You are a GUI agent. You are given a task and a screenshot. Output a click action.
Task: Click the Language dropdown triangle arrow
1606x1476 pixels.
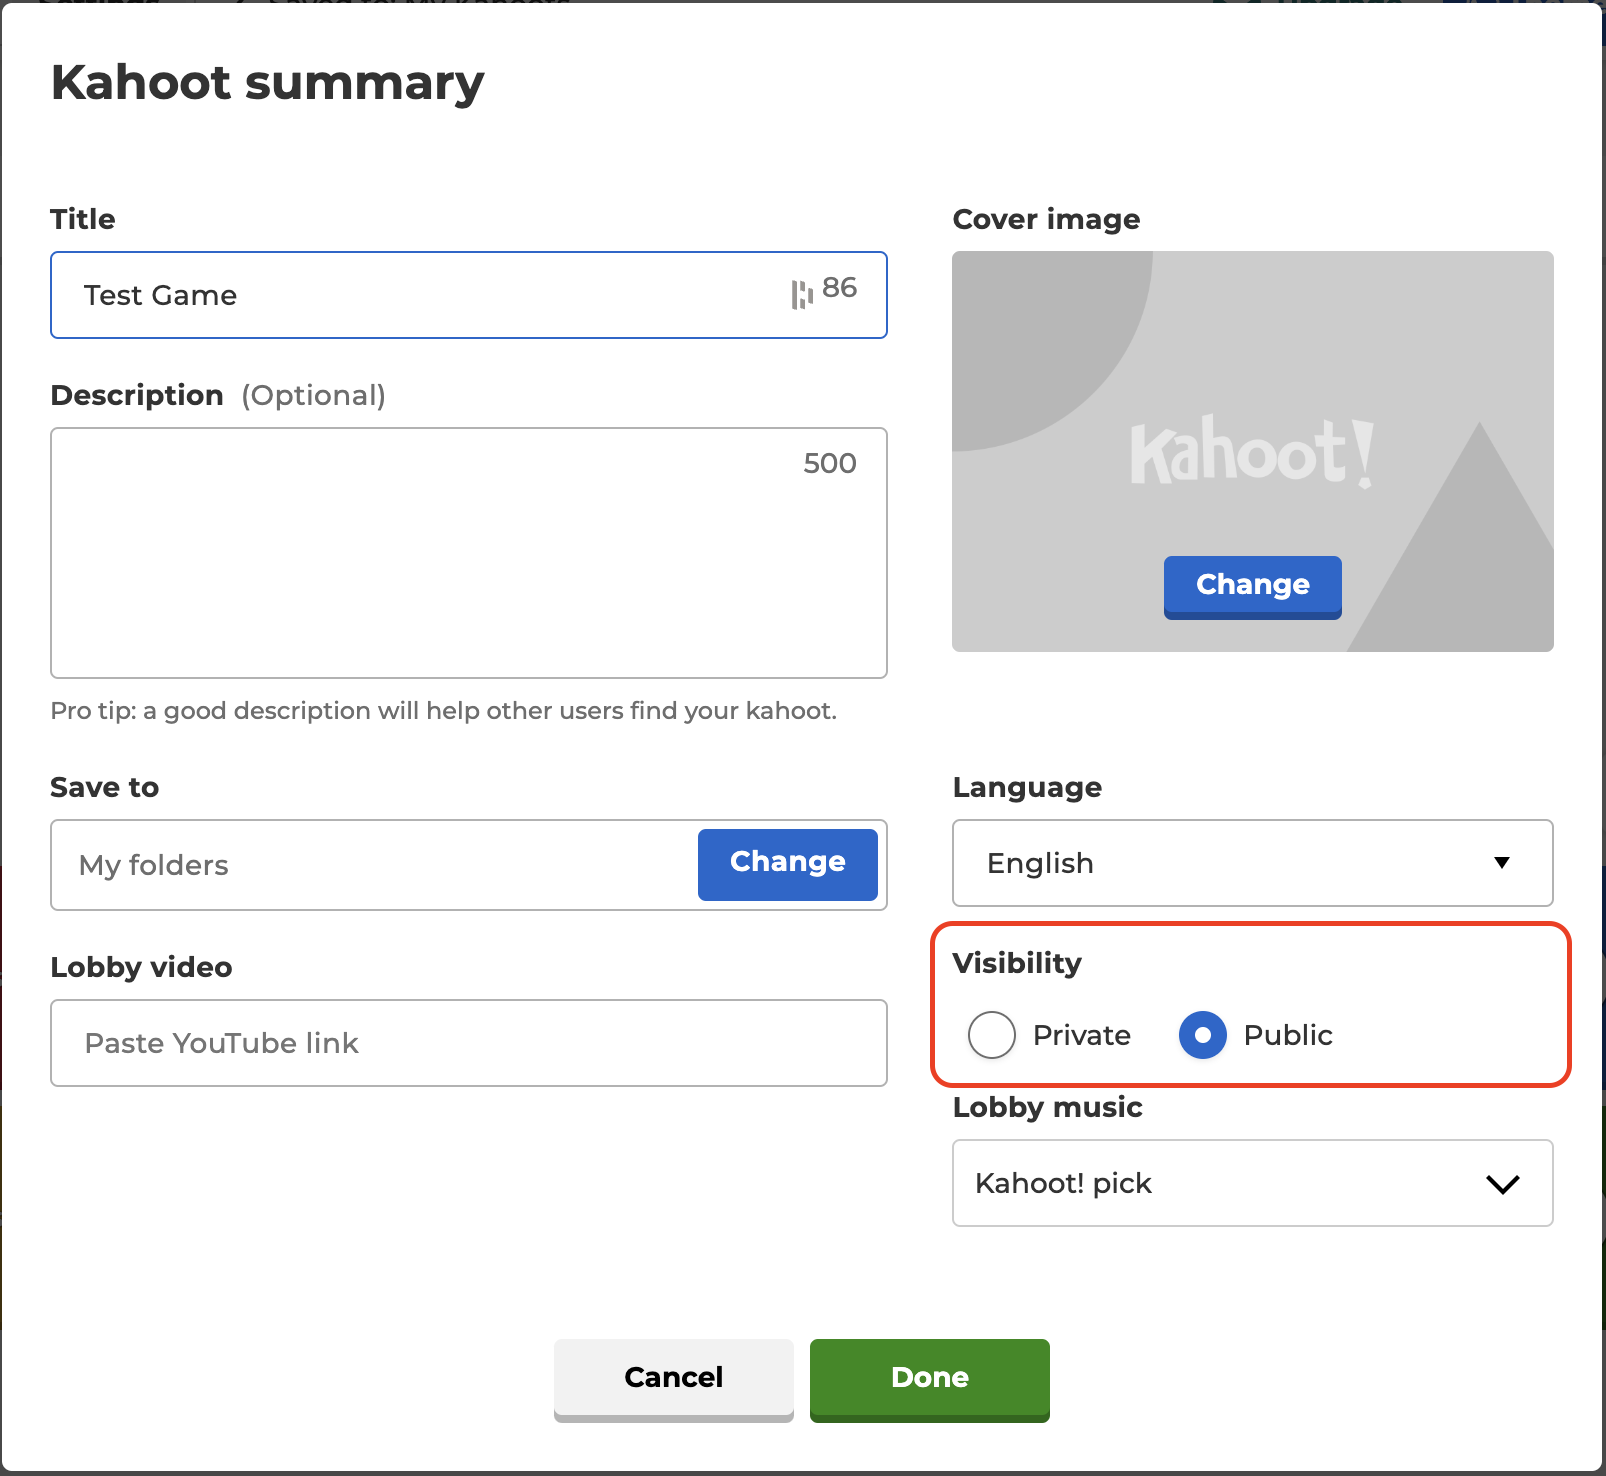(x=1501, y=863)
